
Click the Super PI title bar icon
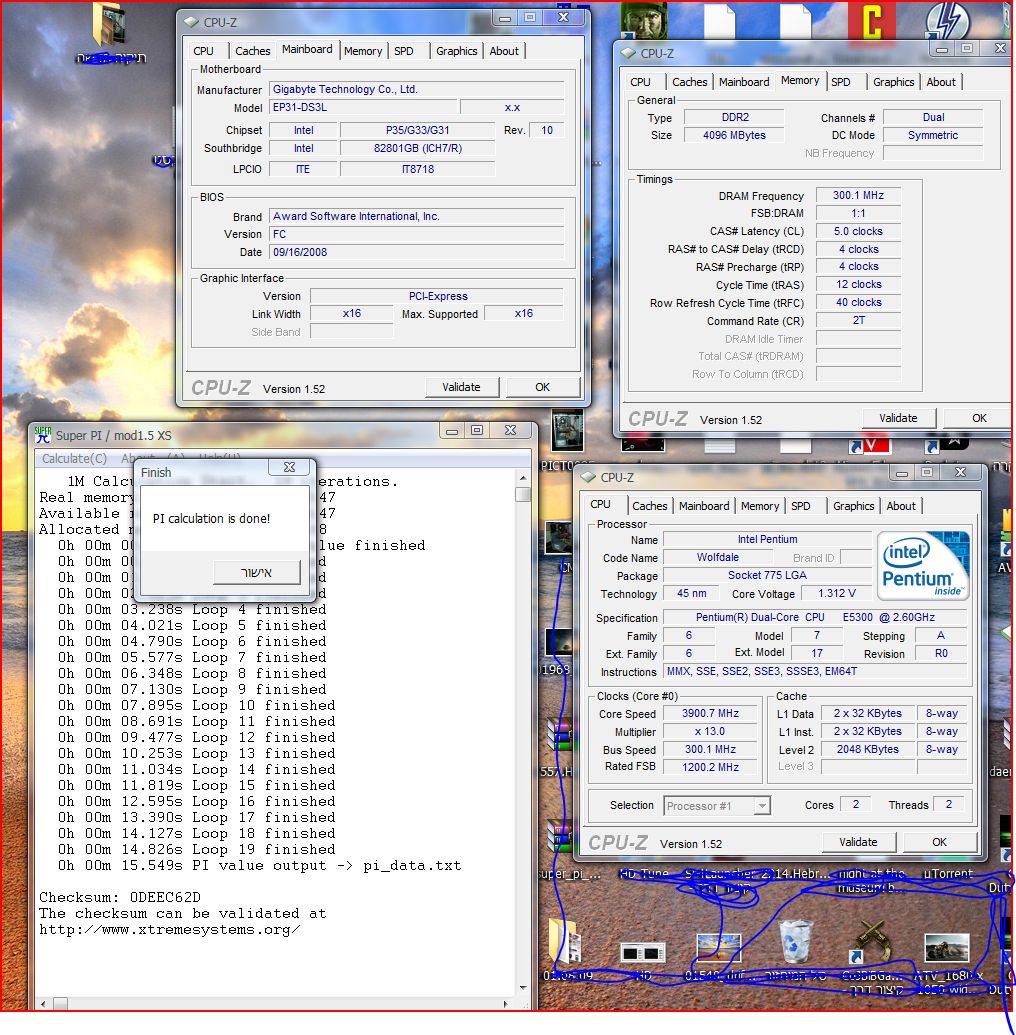[43, 435]
